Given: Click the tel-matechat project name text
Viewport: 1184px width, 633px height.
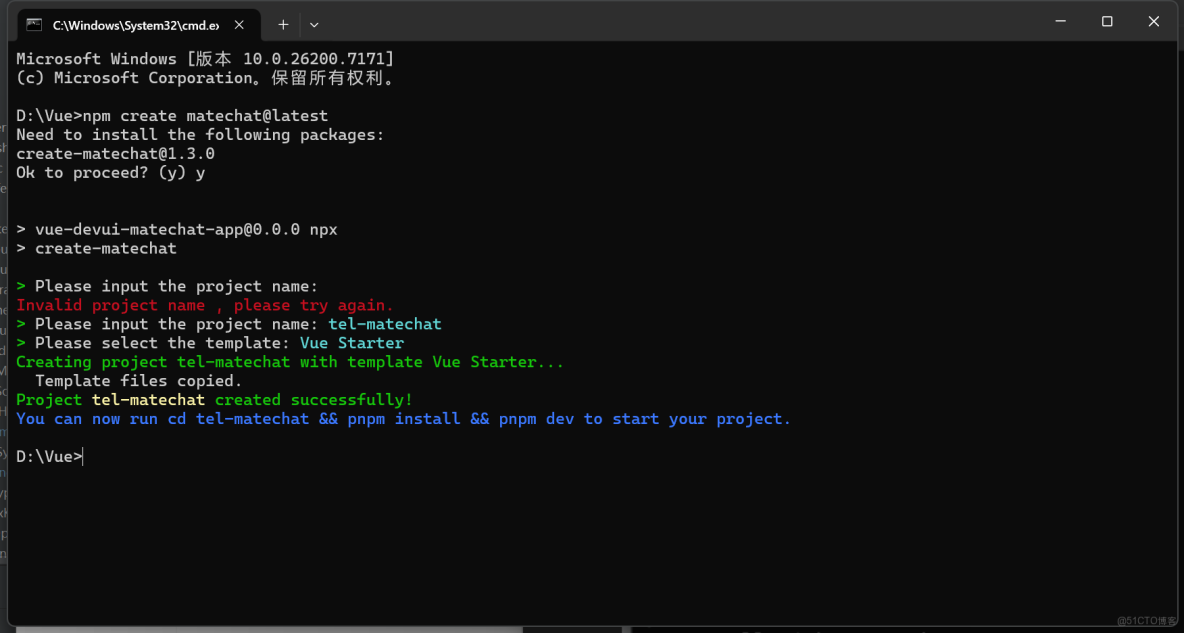Looking at the screenshot, I should (x=384, y=323).
